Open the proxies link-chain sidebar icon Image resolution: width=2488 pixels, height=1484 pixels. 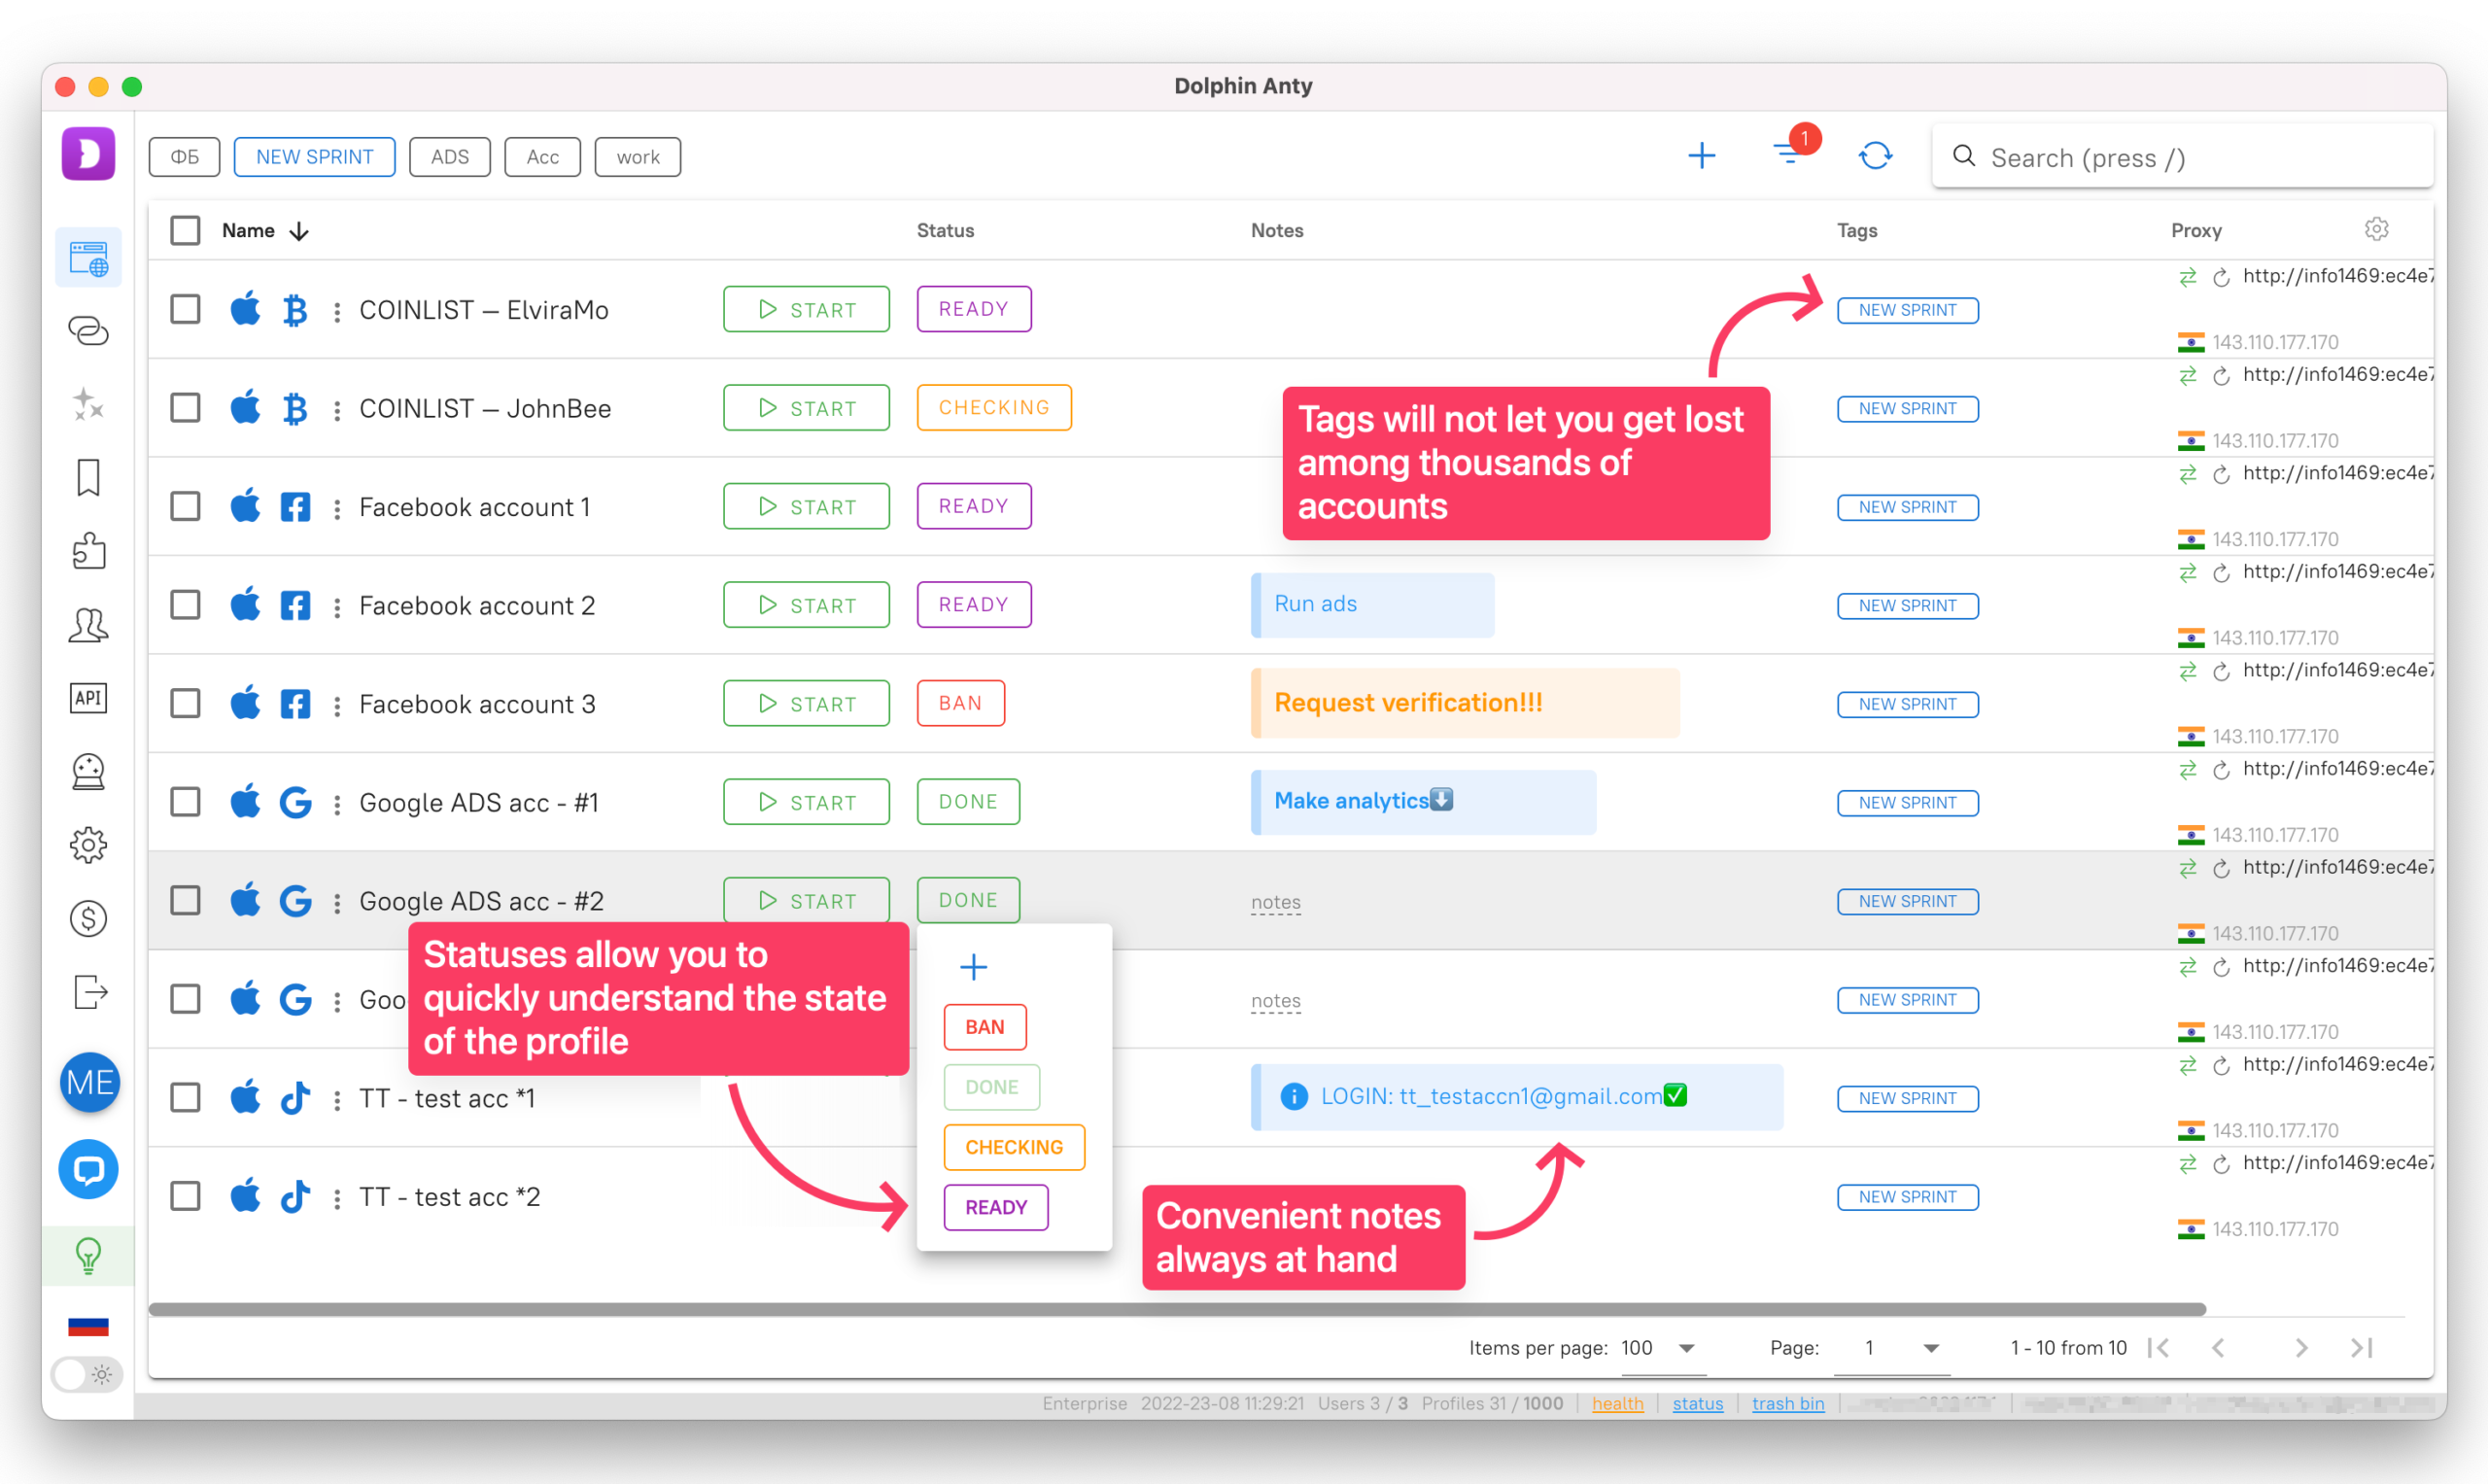(88, 331)
